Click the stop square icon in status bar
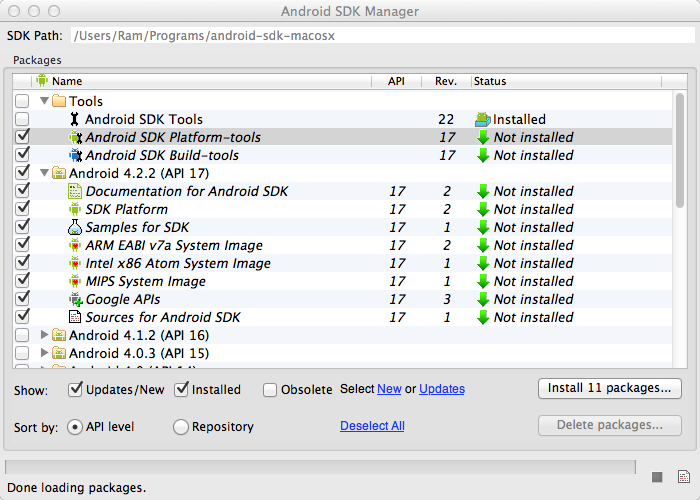This screenshot has height=500, width=700. pos(657,477)
